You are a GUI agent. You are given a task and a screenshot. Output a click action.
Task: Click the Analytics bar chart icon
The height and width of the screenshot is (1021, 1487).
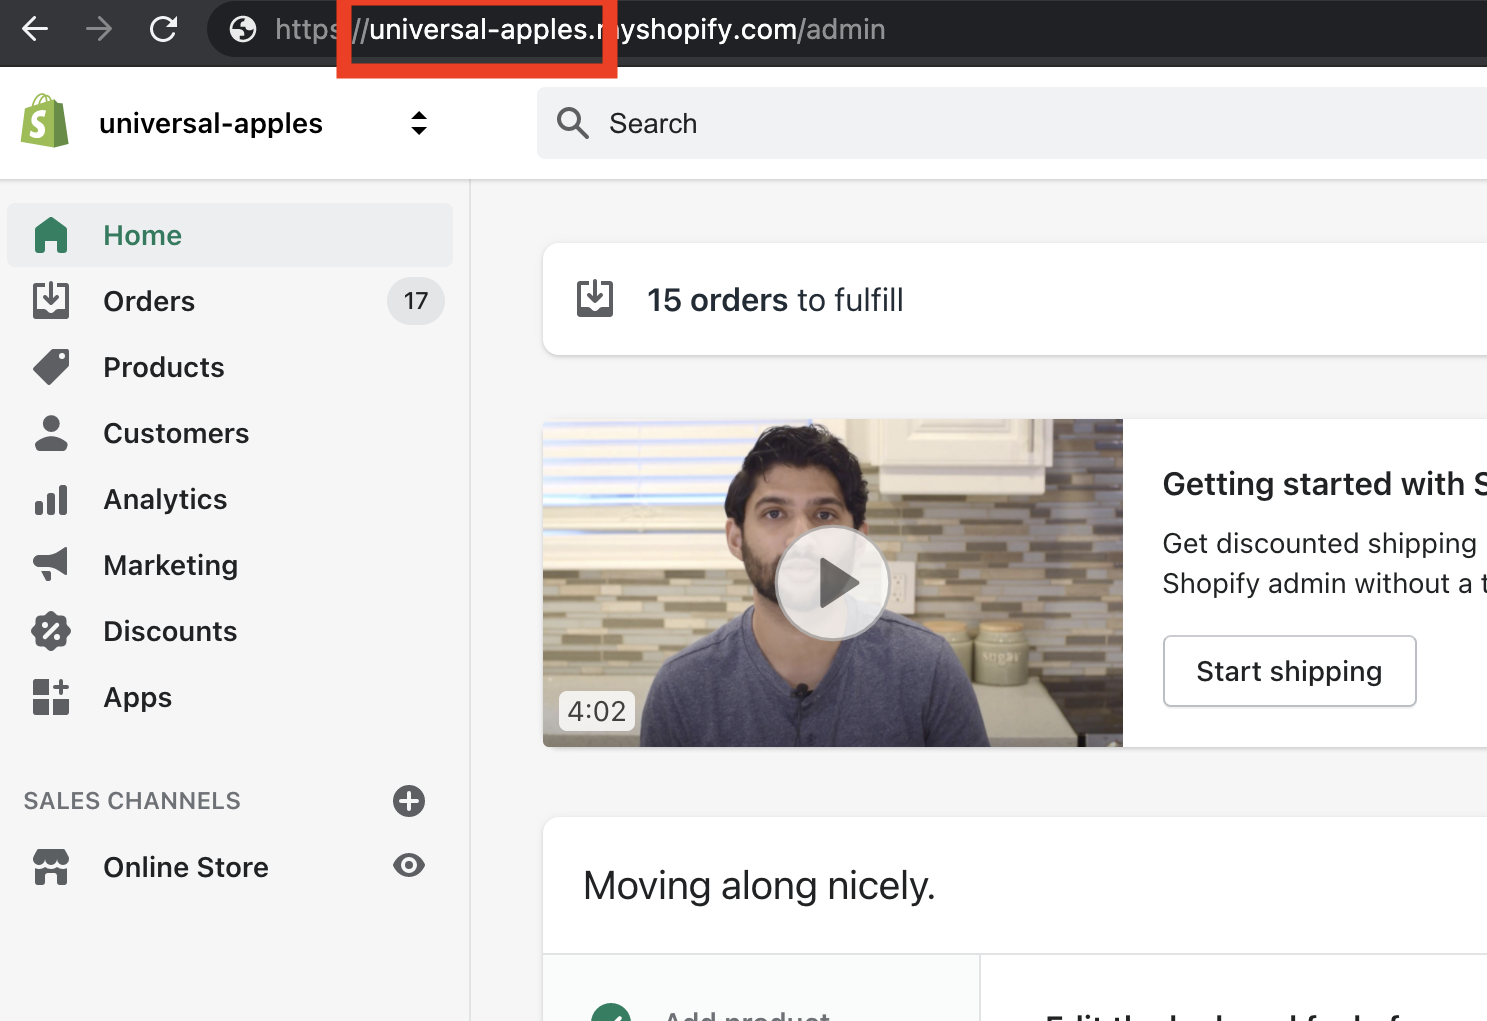51,499
